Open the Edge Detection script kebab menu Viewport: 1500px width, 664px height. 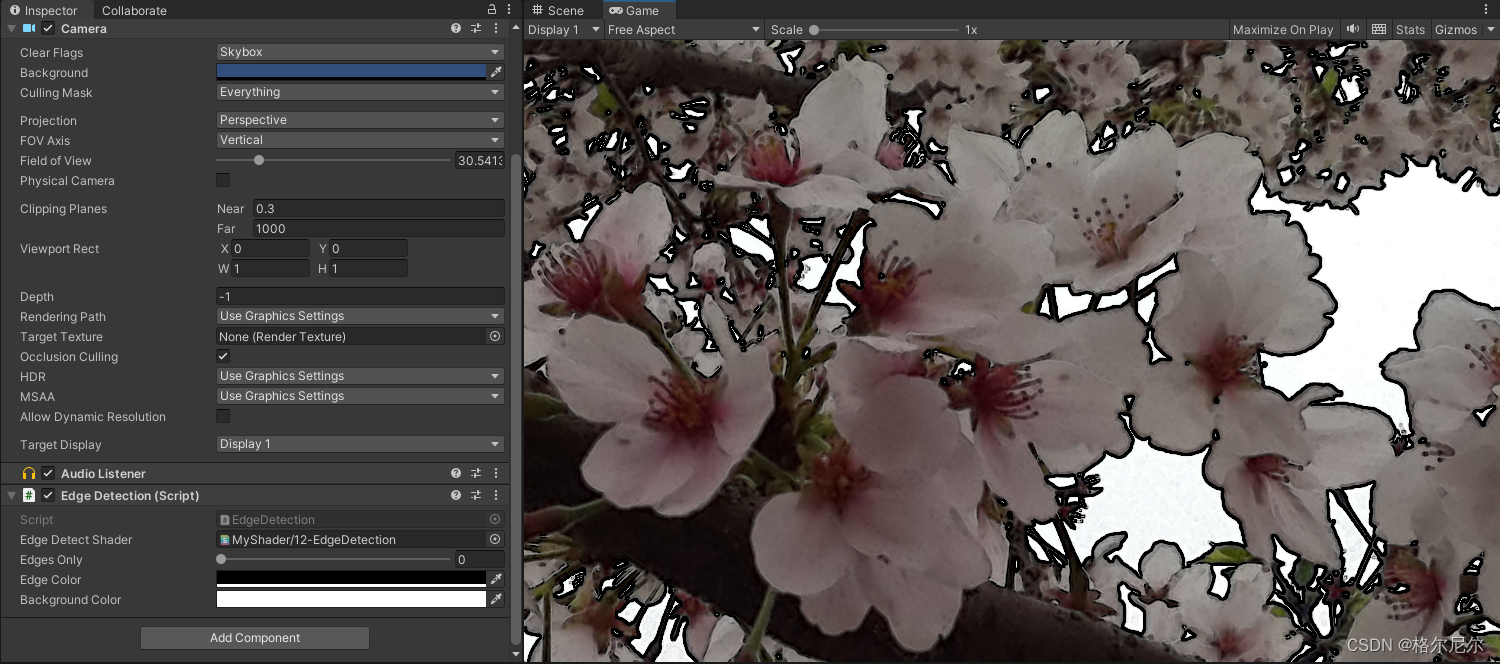coord(495,495)
